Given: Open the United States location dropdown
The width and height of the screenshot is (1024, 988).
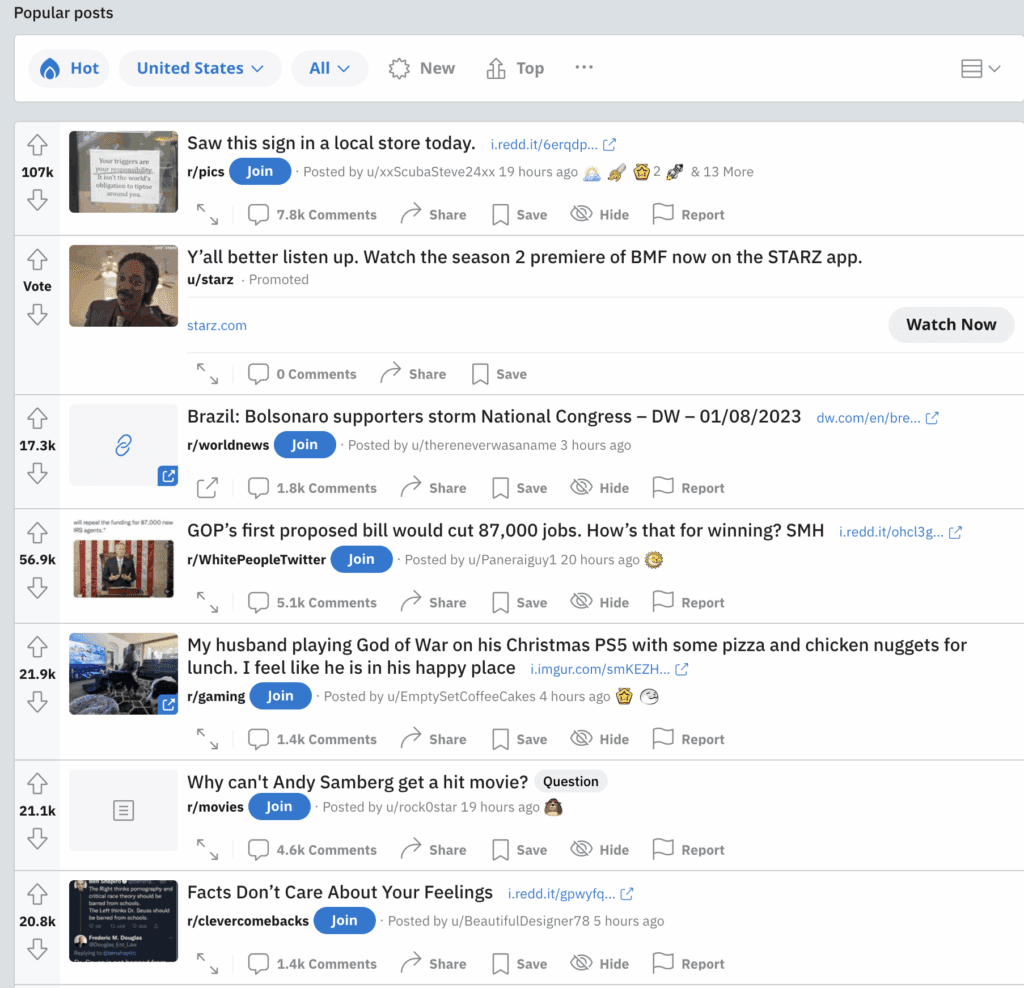Looking at the screenshot, I should (x=199, y=68).
